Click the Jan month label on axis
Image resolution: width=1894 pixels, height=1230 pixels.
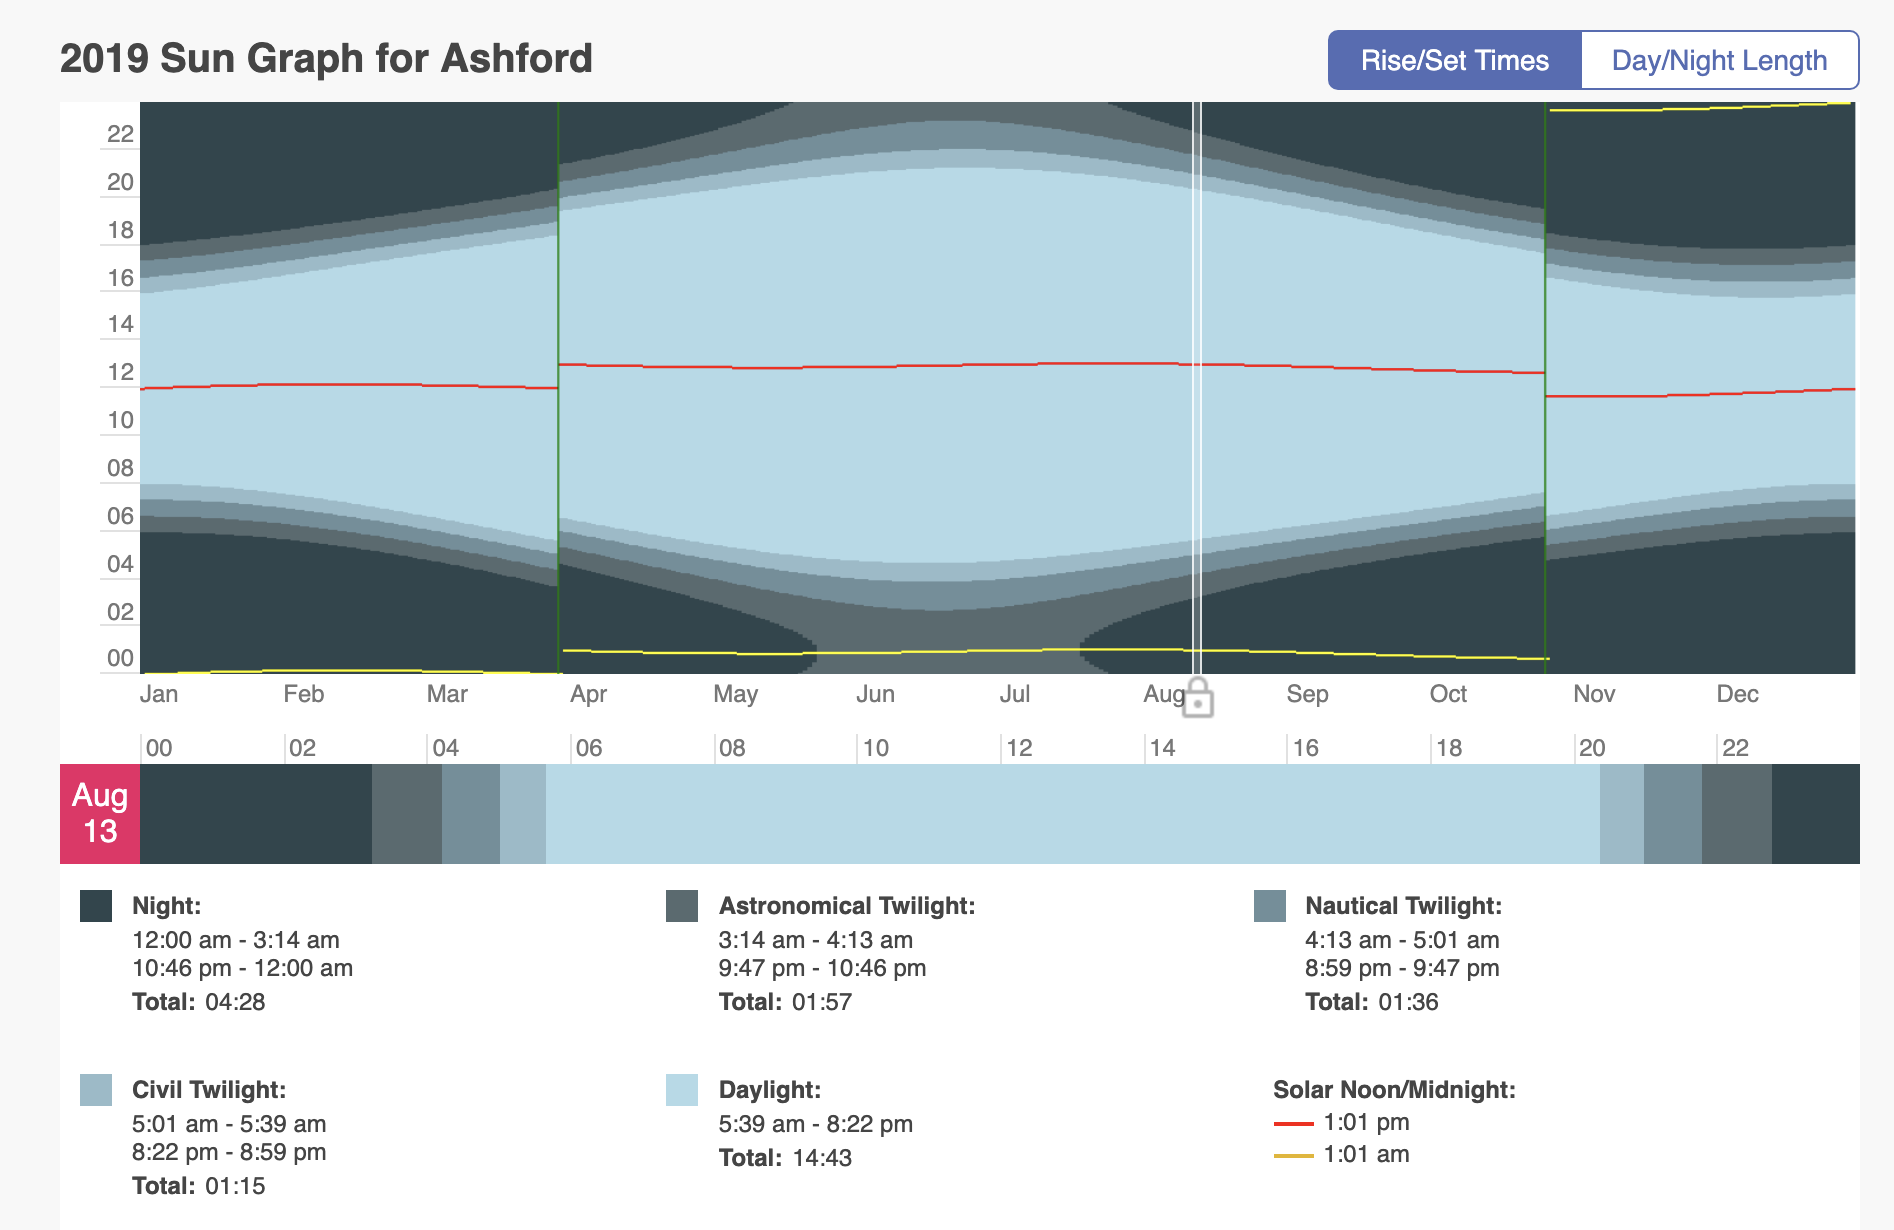tap(159, 694)
